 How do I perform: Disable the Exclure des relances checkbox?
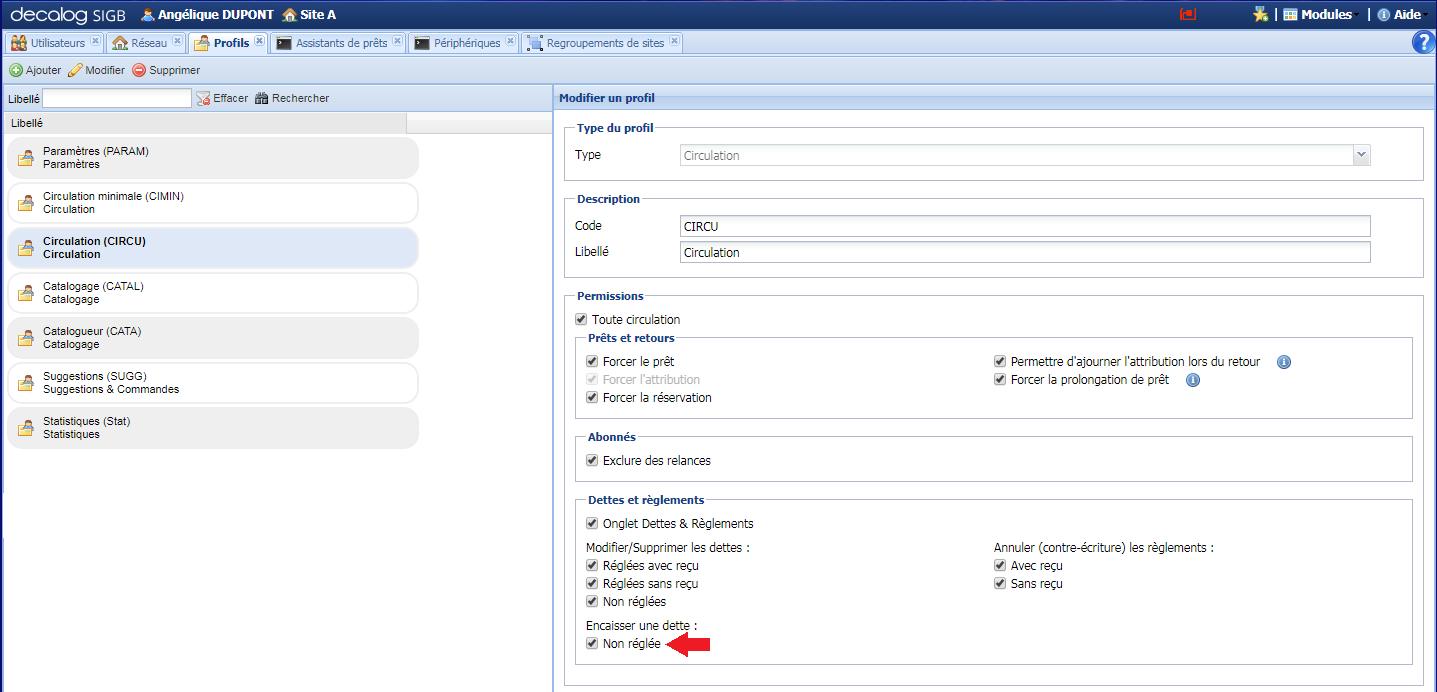[592, 461]
